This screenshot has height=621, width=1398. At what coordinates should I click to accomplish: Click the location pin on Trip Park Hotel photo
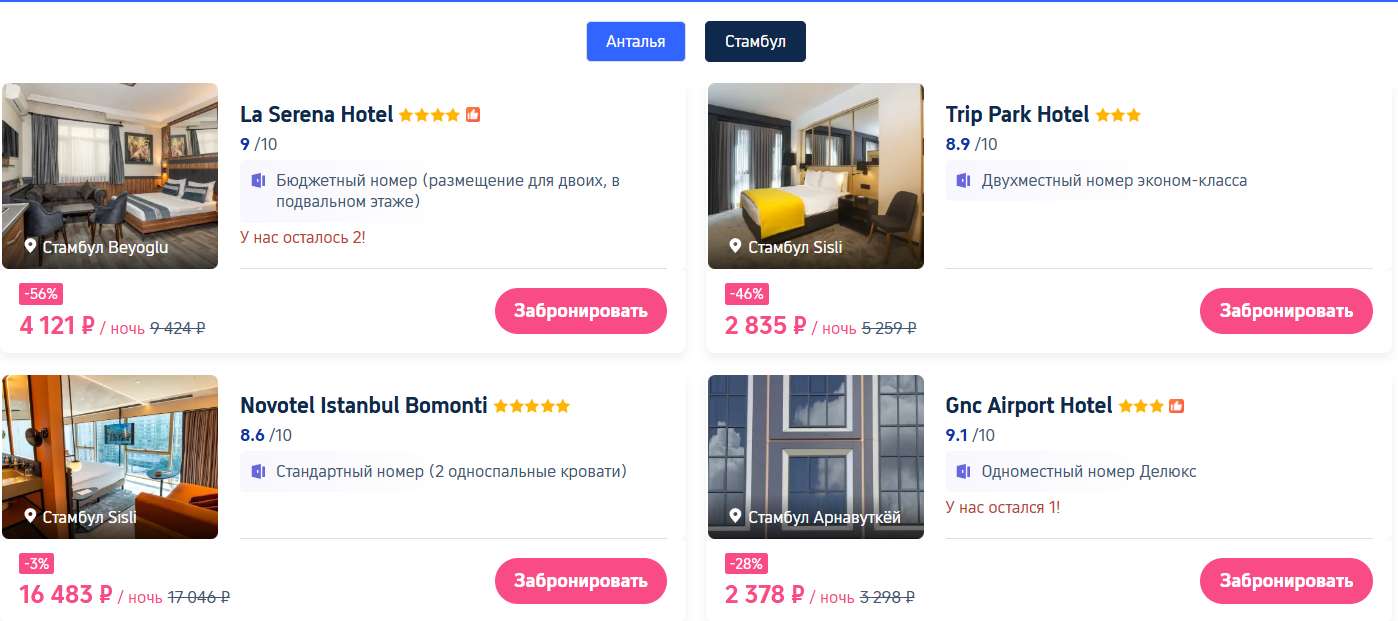click(736, 246)
